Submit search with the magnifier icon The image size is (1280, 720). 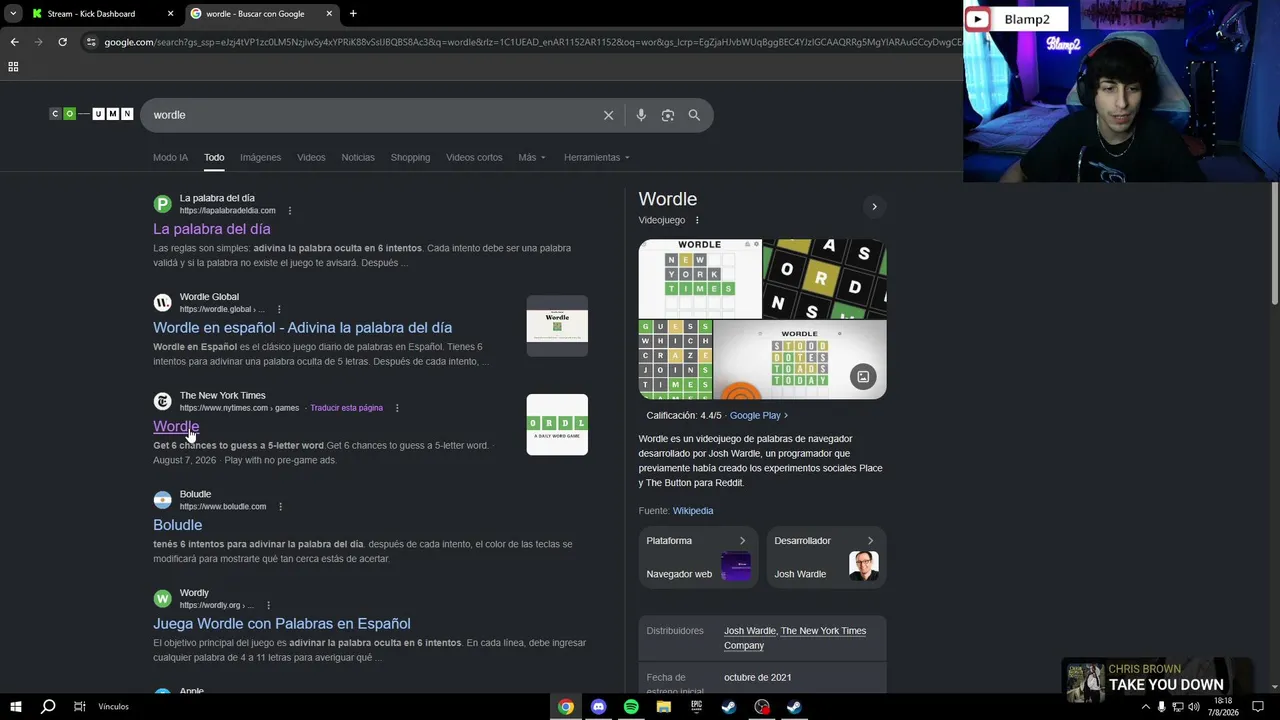(694, 115)
